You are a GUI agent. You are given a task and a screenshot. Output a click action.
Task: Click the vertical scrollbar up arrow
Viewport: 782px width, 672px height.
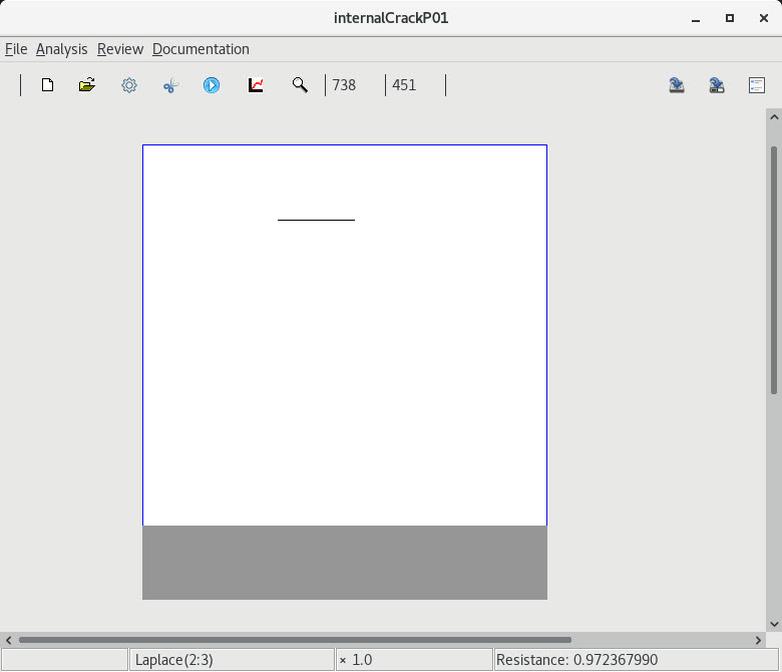(774, 117)
